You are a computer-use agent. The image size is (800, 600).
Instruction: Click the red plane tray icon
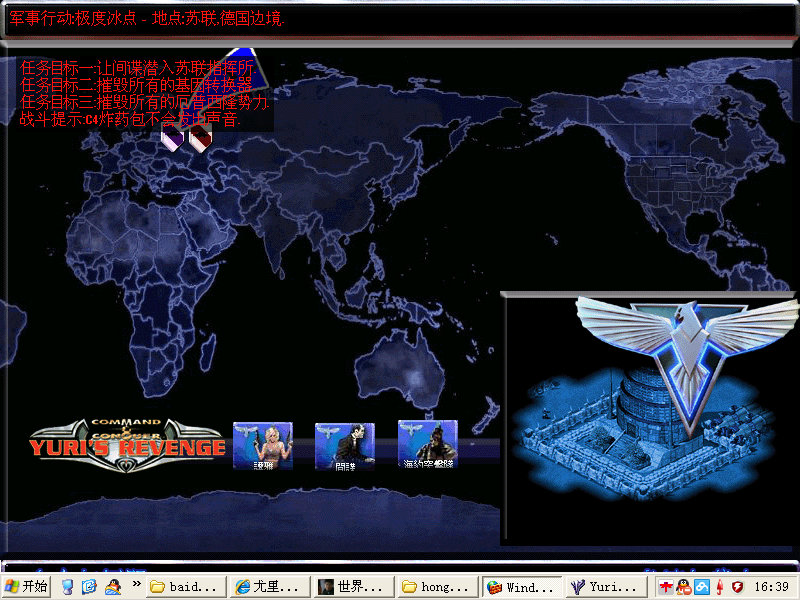[x=665, y=587]
